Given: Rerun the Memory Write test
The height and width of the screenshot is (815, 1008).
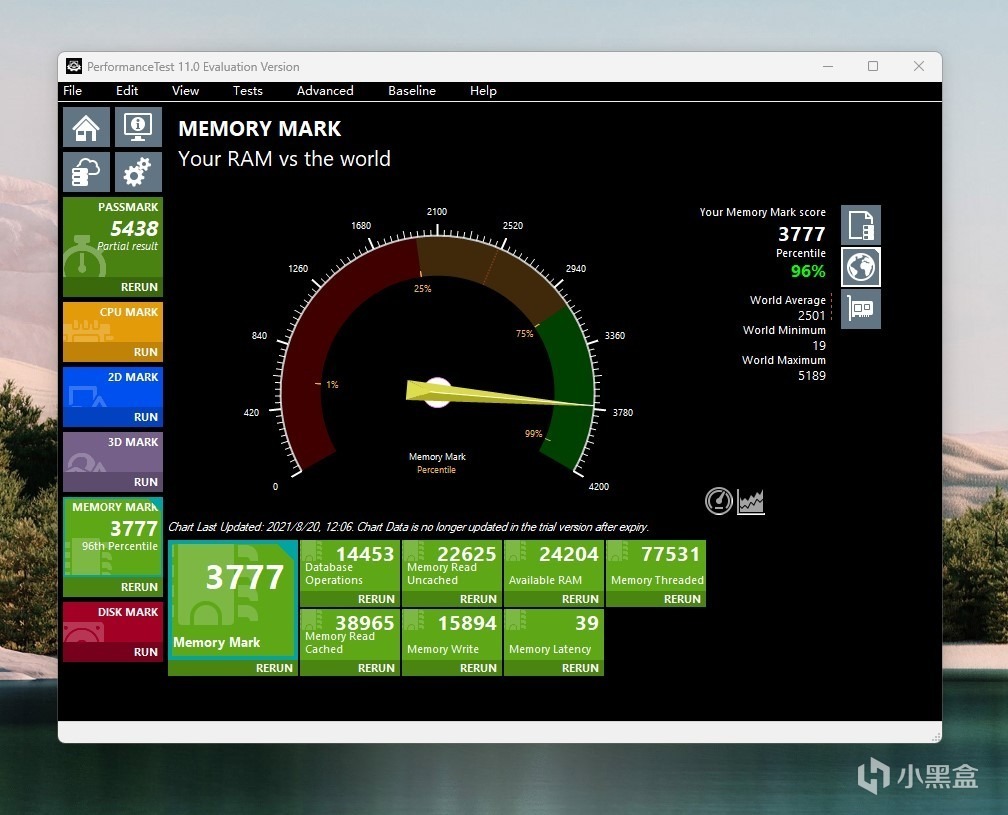Looking at the screenshot, I should tap(478, 668).
